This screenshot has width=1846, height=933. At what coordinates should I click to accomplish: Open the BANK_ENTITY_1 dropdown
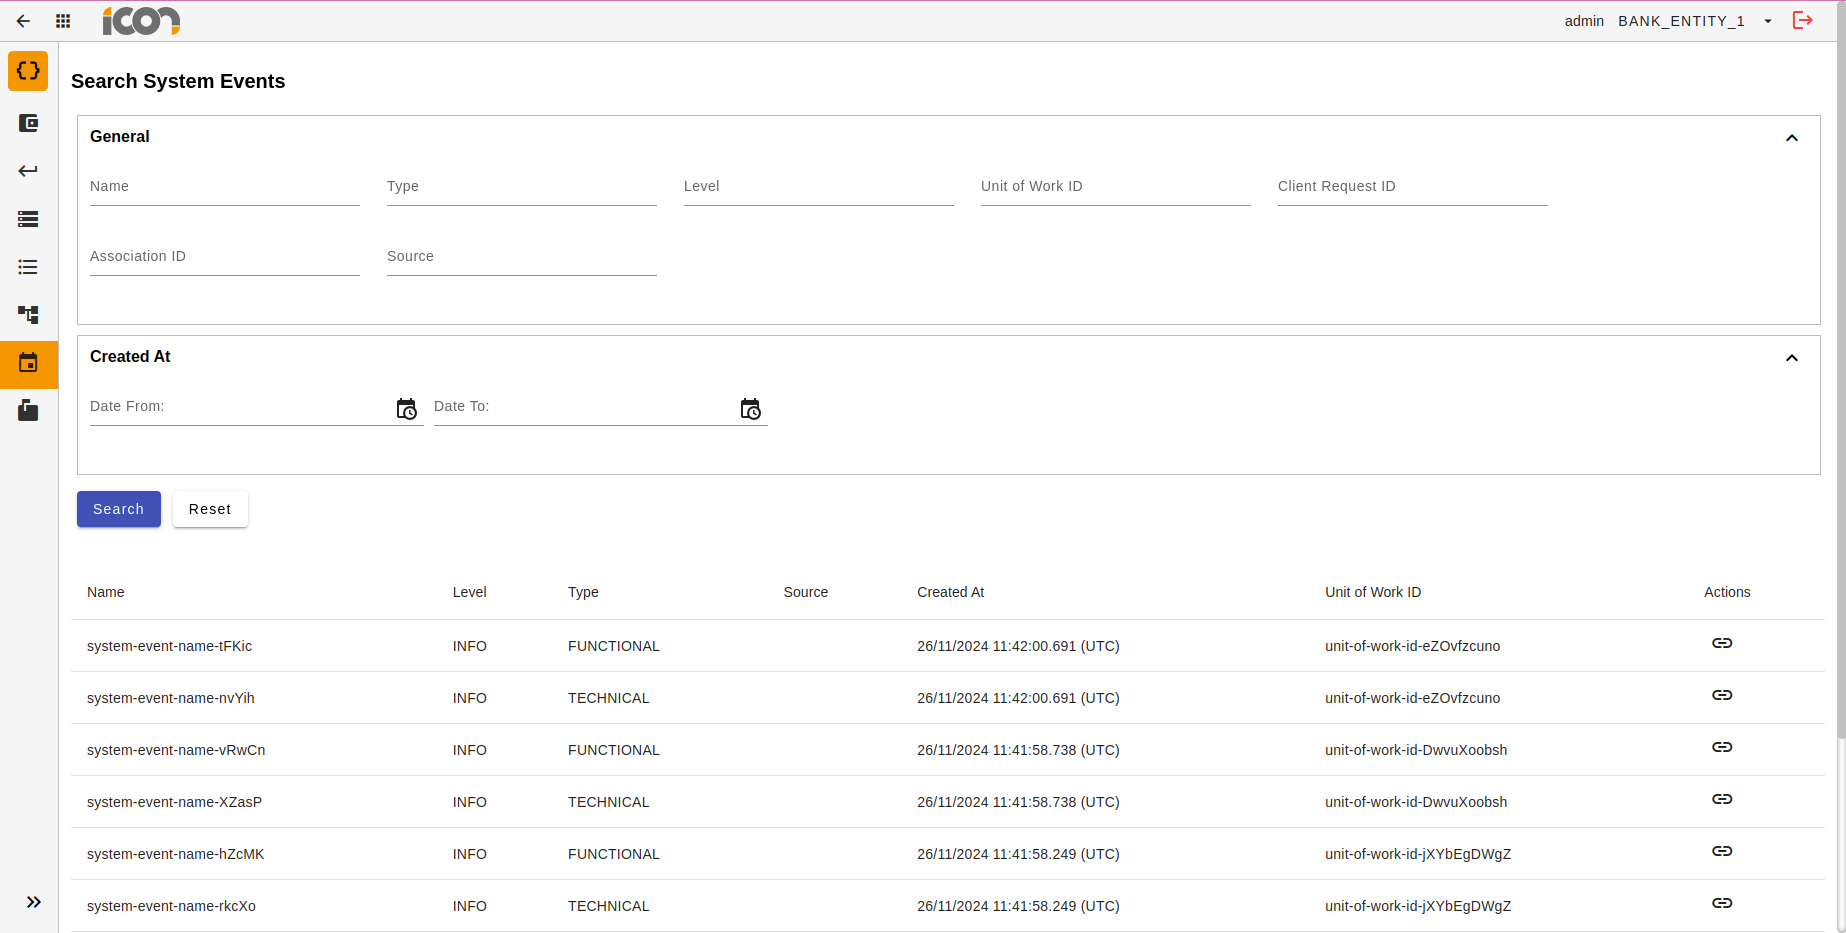[x=1768, y=20]
